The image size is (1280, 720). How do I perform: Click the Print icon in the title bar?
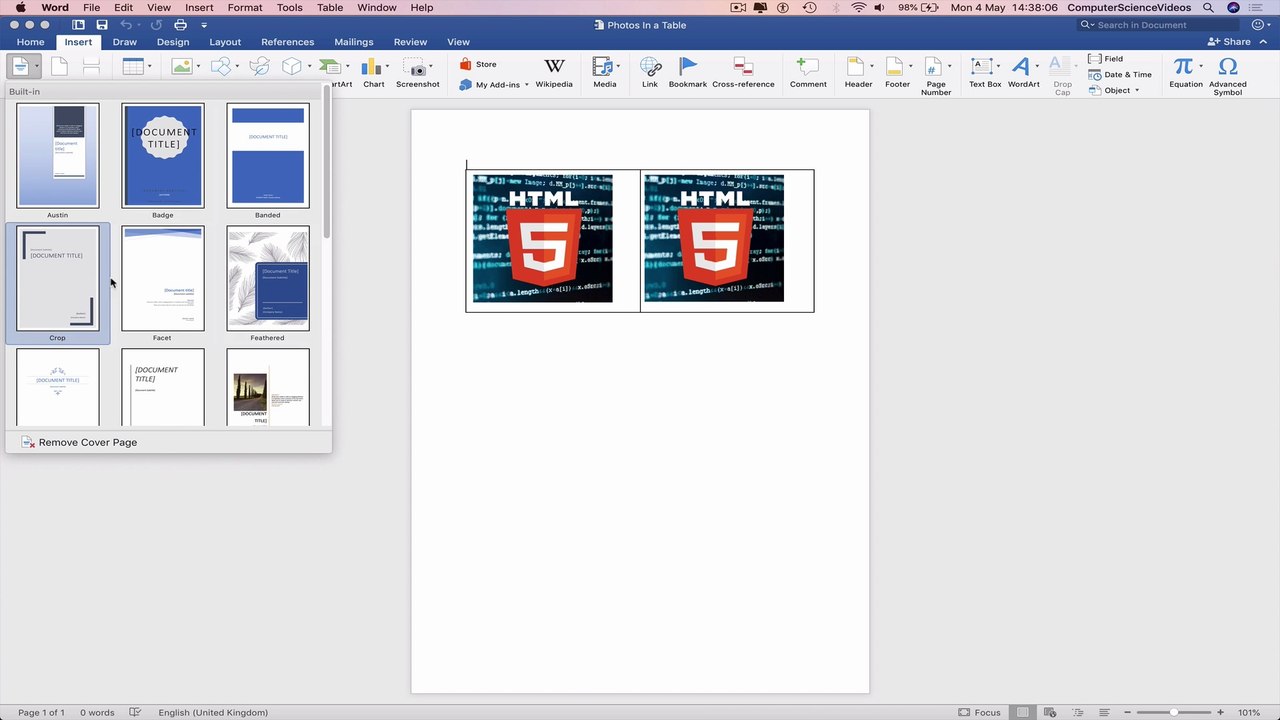click(180, 25)
